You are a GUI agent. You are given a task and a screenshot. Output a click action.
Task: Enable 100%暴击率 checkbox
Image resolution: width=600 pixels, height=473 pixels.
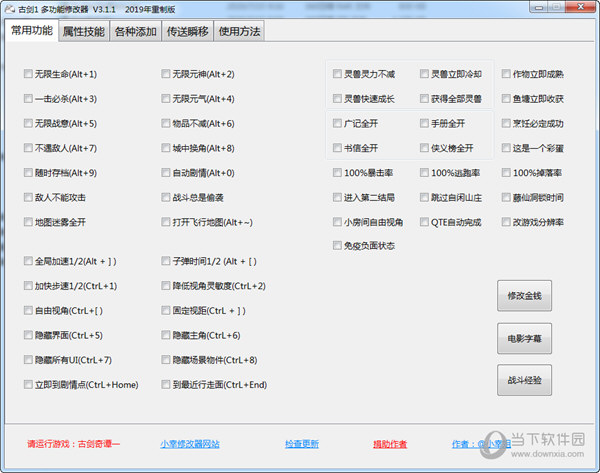[337, 173]
